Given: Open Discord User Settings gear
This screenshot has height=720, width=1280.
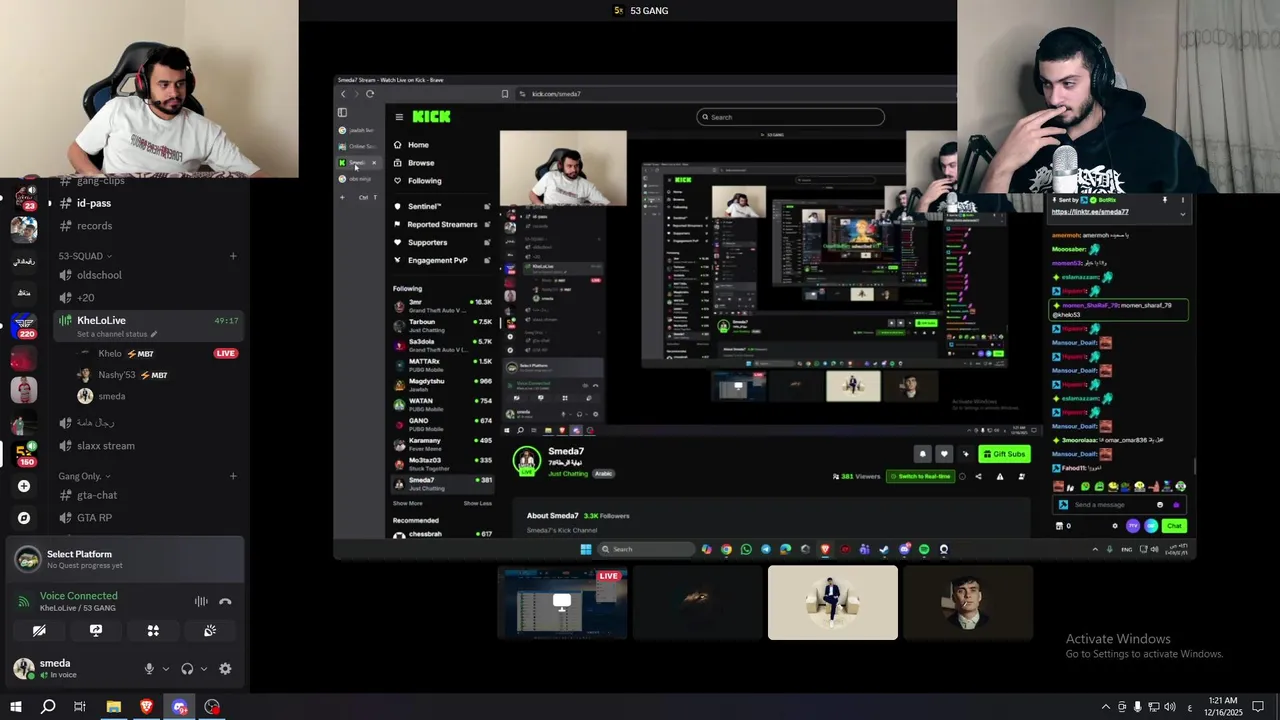Looking at the screenshot, I should click(225, 669).
